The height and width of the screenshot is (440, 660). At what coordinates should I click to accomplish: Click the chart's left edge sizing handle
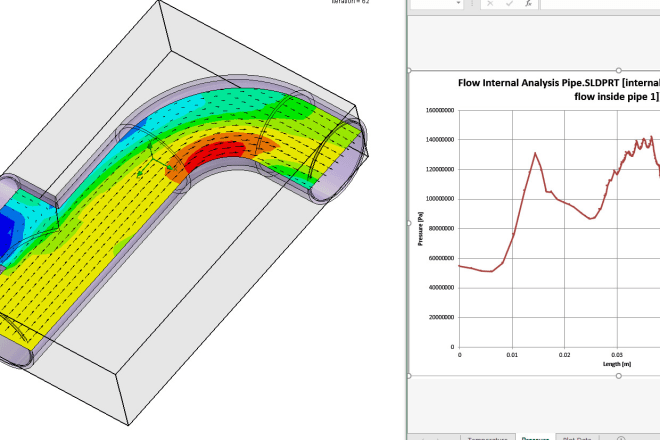click(x=409, y=223)
